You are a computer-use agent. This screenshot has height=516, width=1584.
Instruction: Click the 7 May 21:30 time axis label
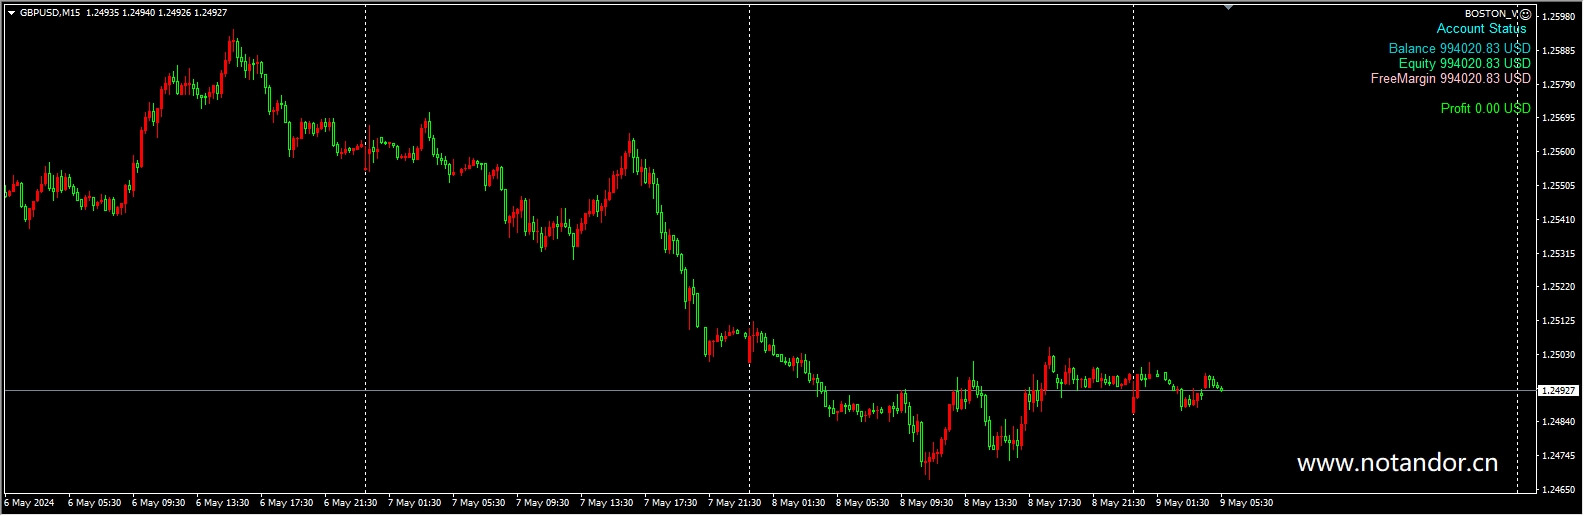[734, 503]
